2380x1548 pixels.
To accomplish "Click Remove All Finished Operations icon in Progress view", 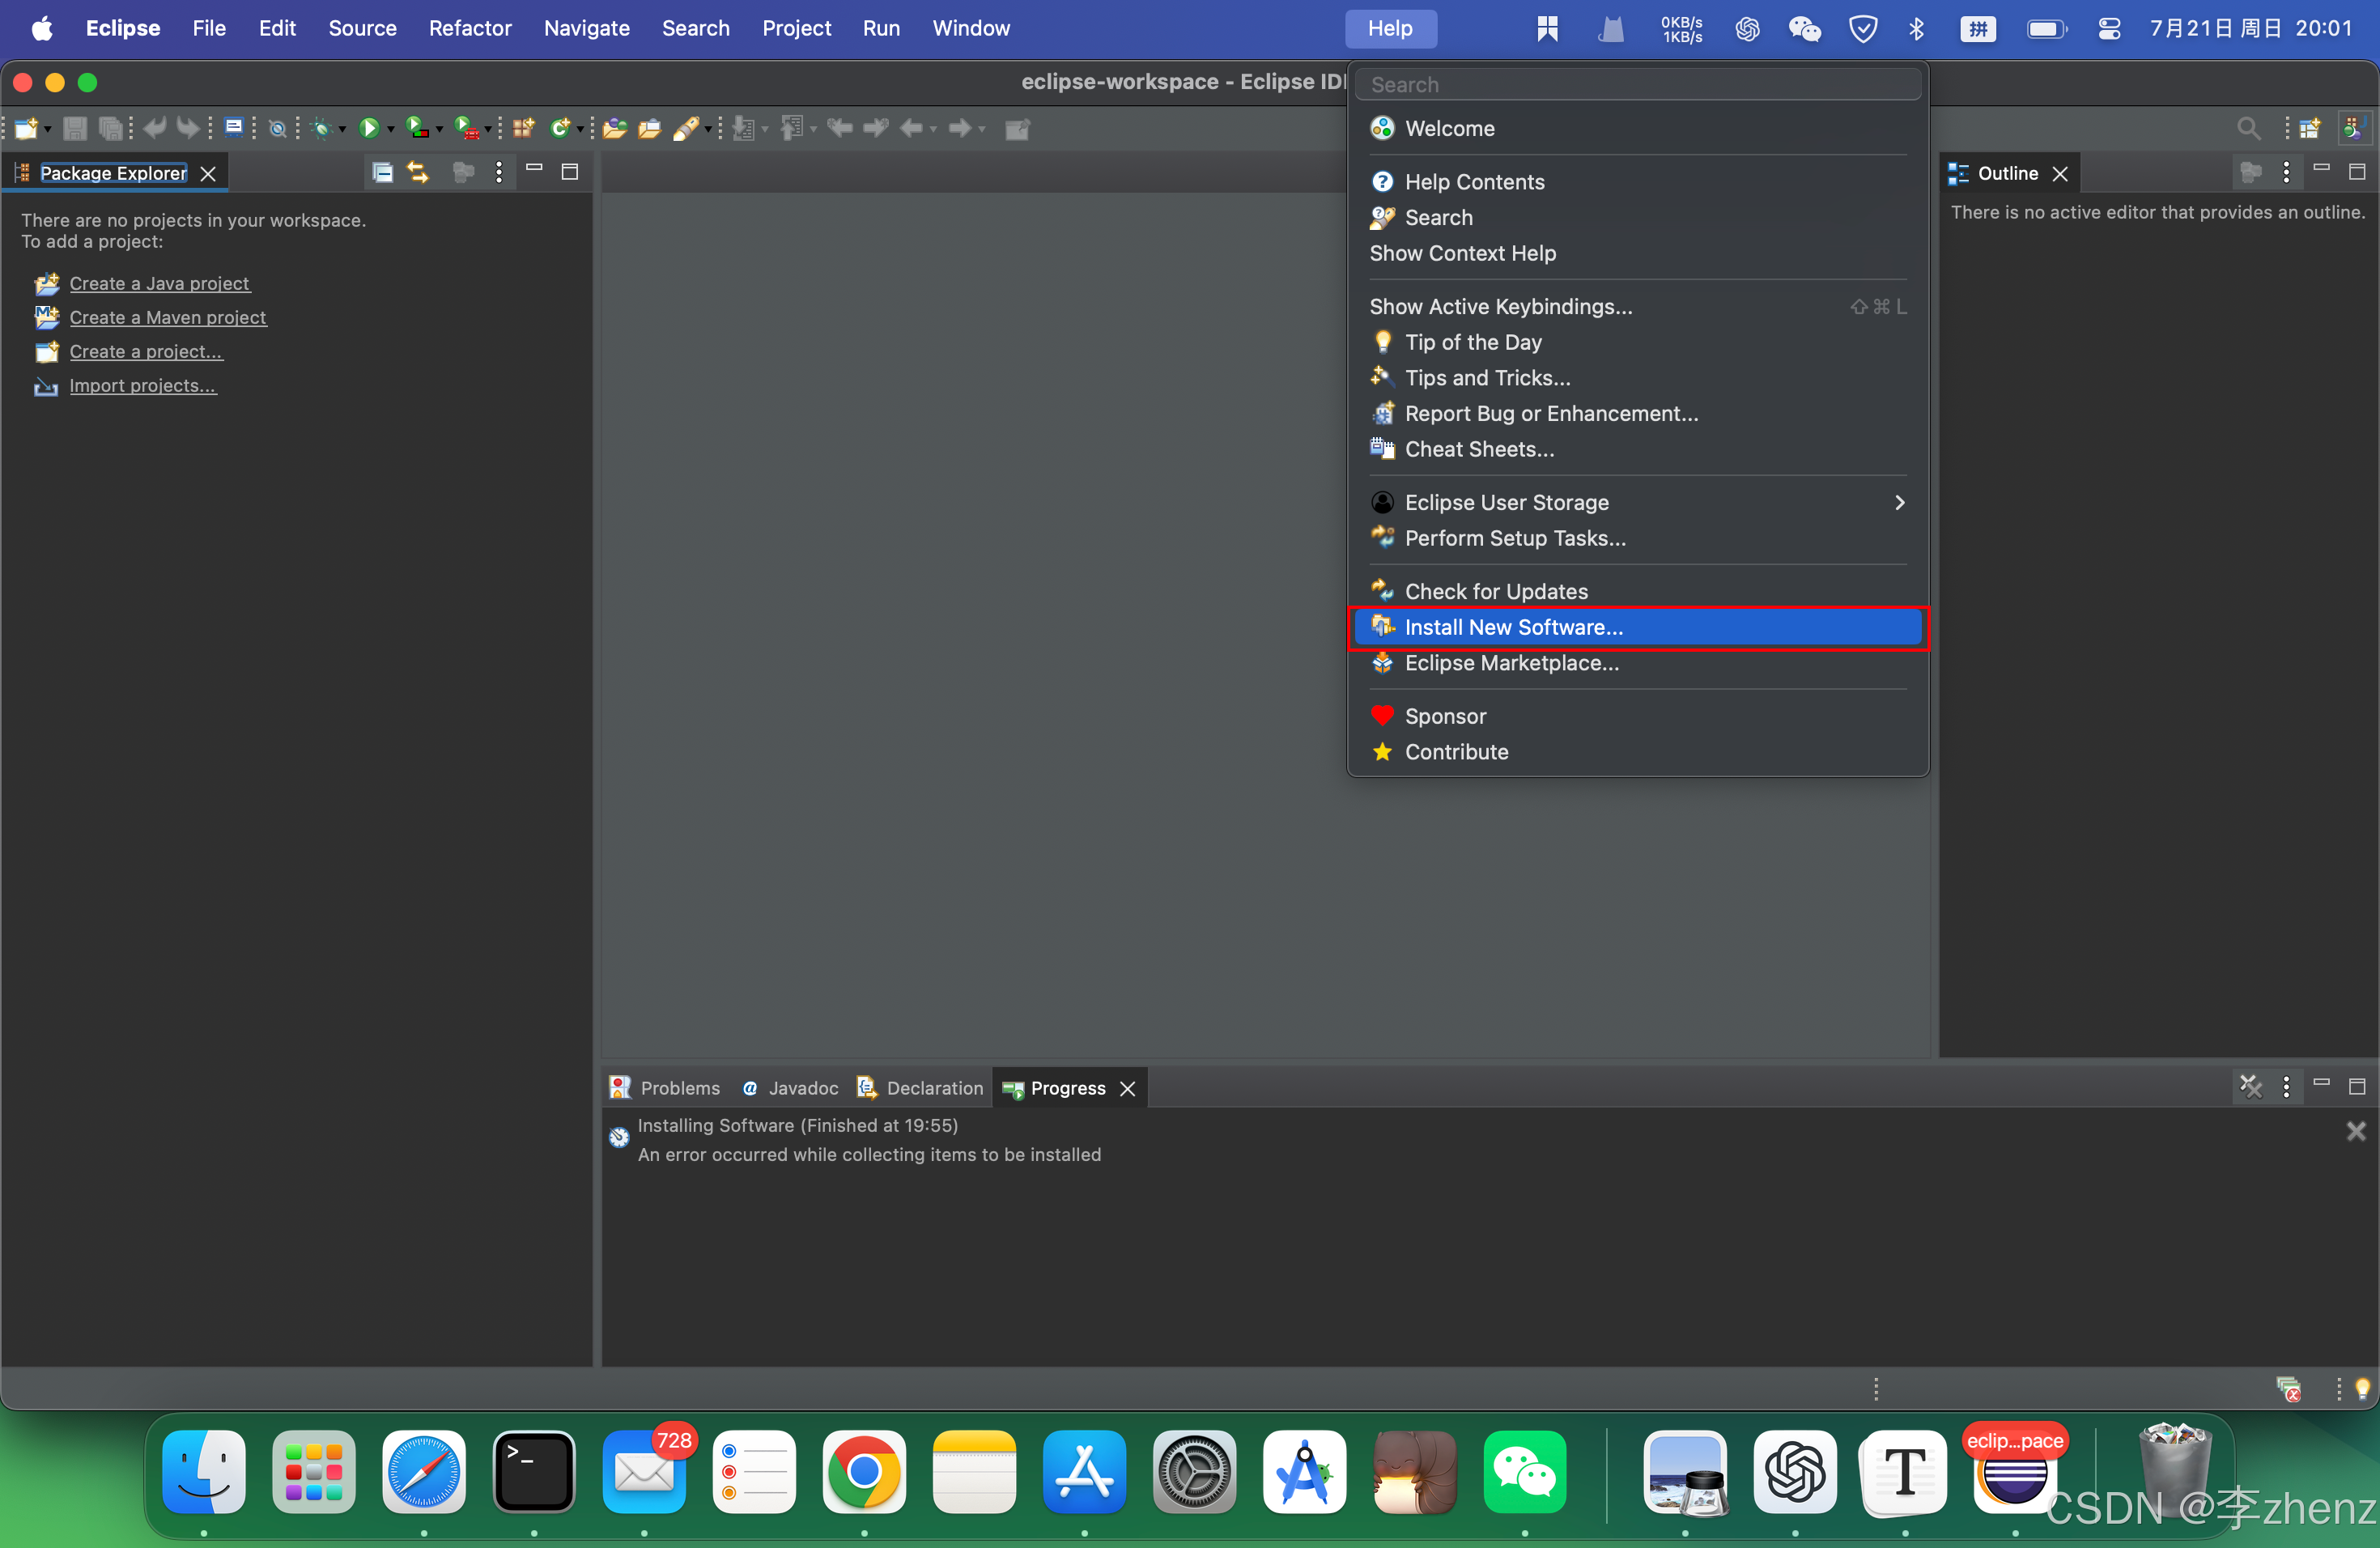I will [2250, 1086].
